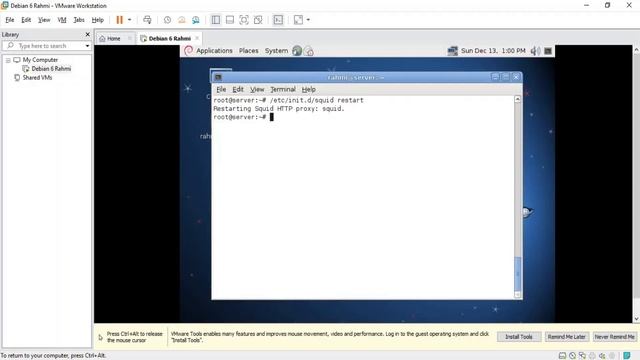Image resolution: width=640 pixels, height=360 pixels.
Task: Open the terminal File menu
Action: [x=221, y=89]
